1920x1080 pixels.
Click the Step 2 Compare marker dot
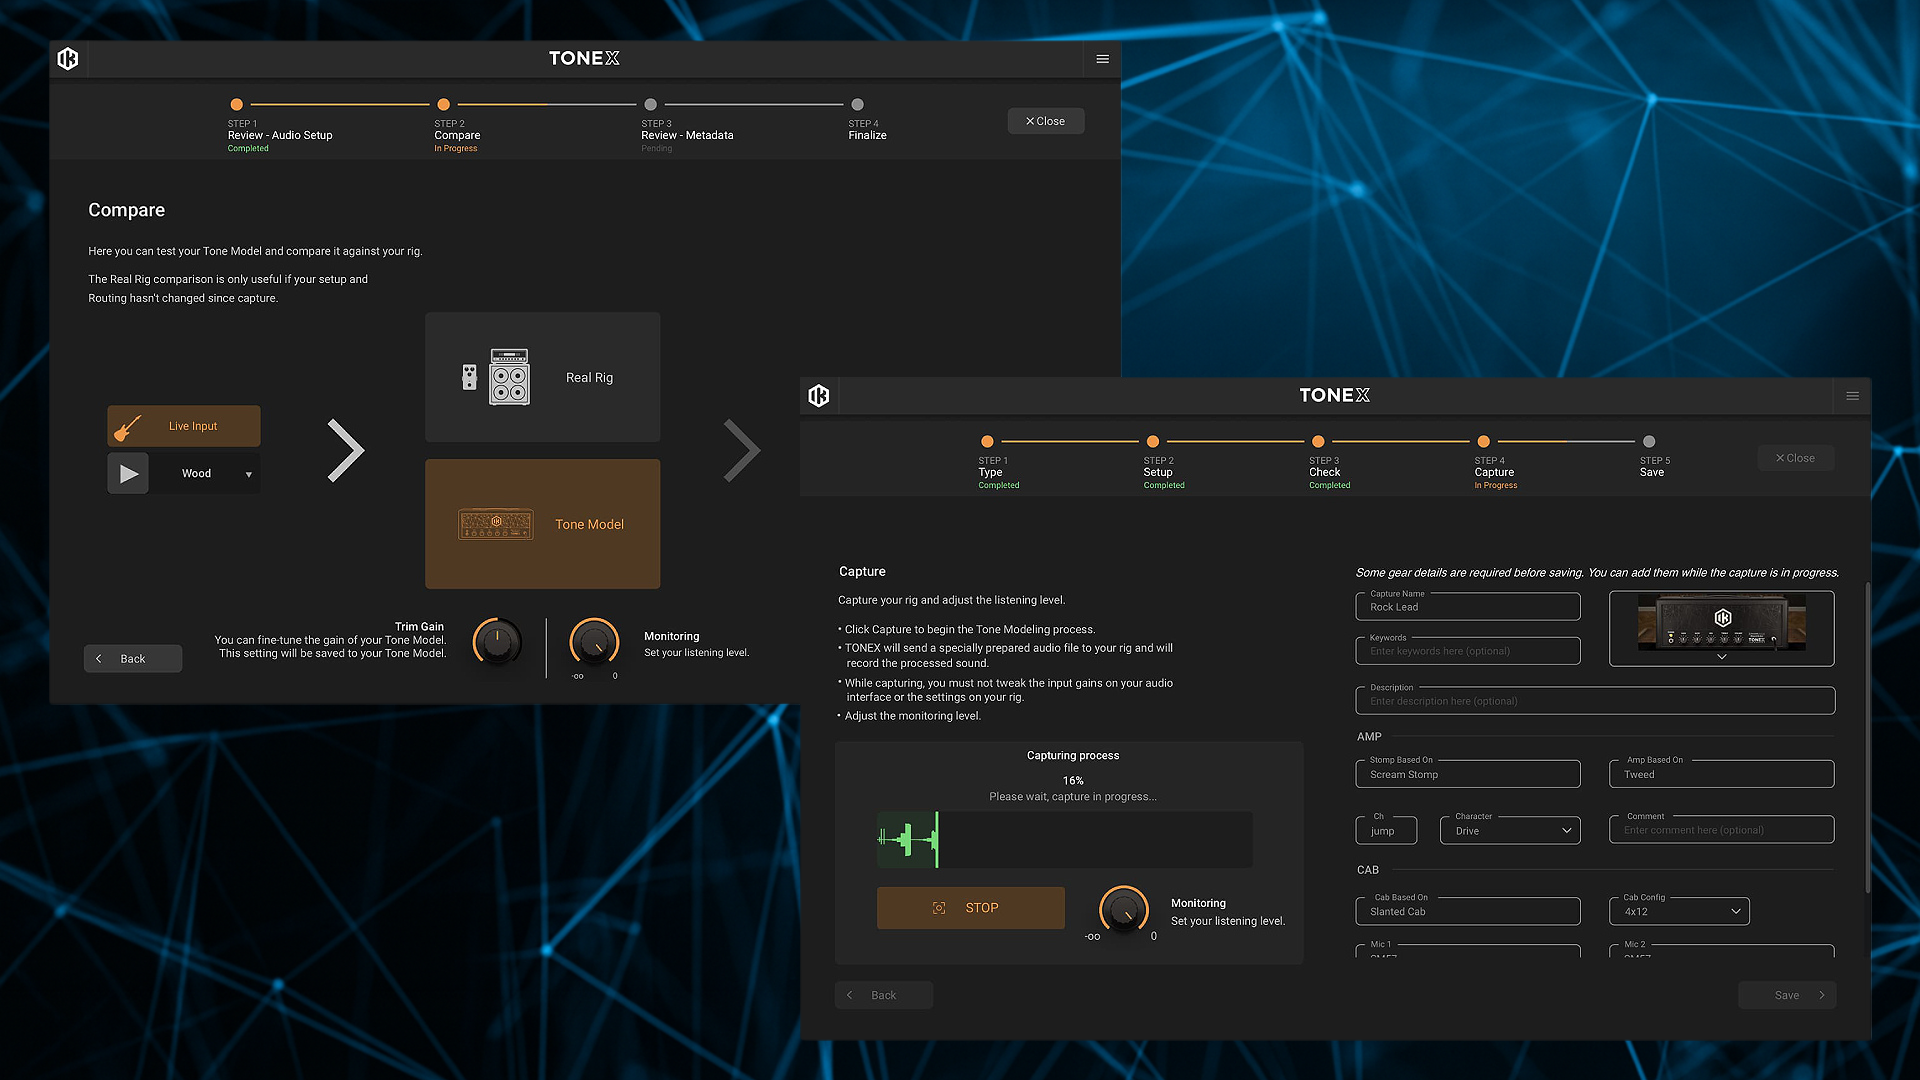[x=443, y=104]
